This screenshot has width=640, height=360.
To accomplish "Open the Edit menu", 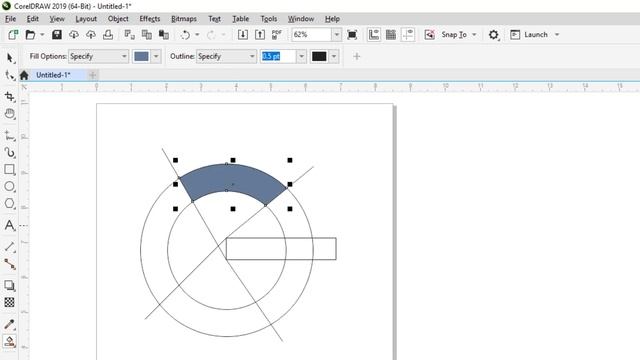I will tap(33, 19).
